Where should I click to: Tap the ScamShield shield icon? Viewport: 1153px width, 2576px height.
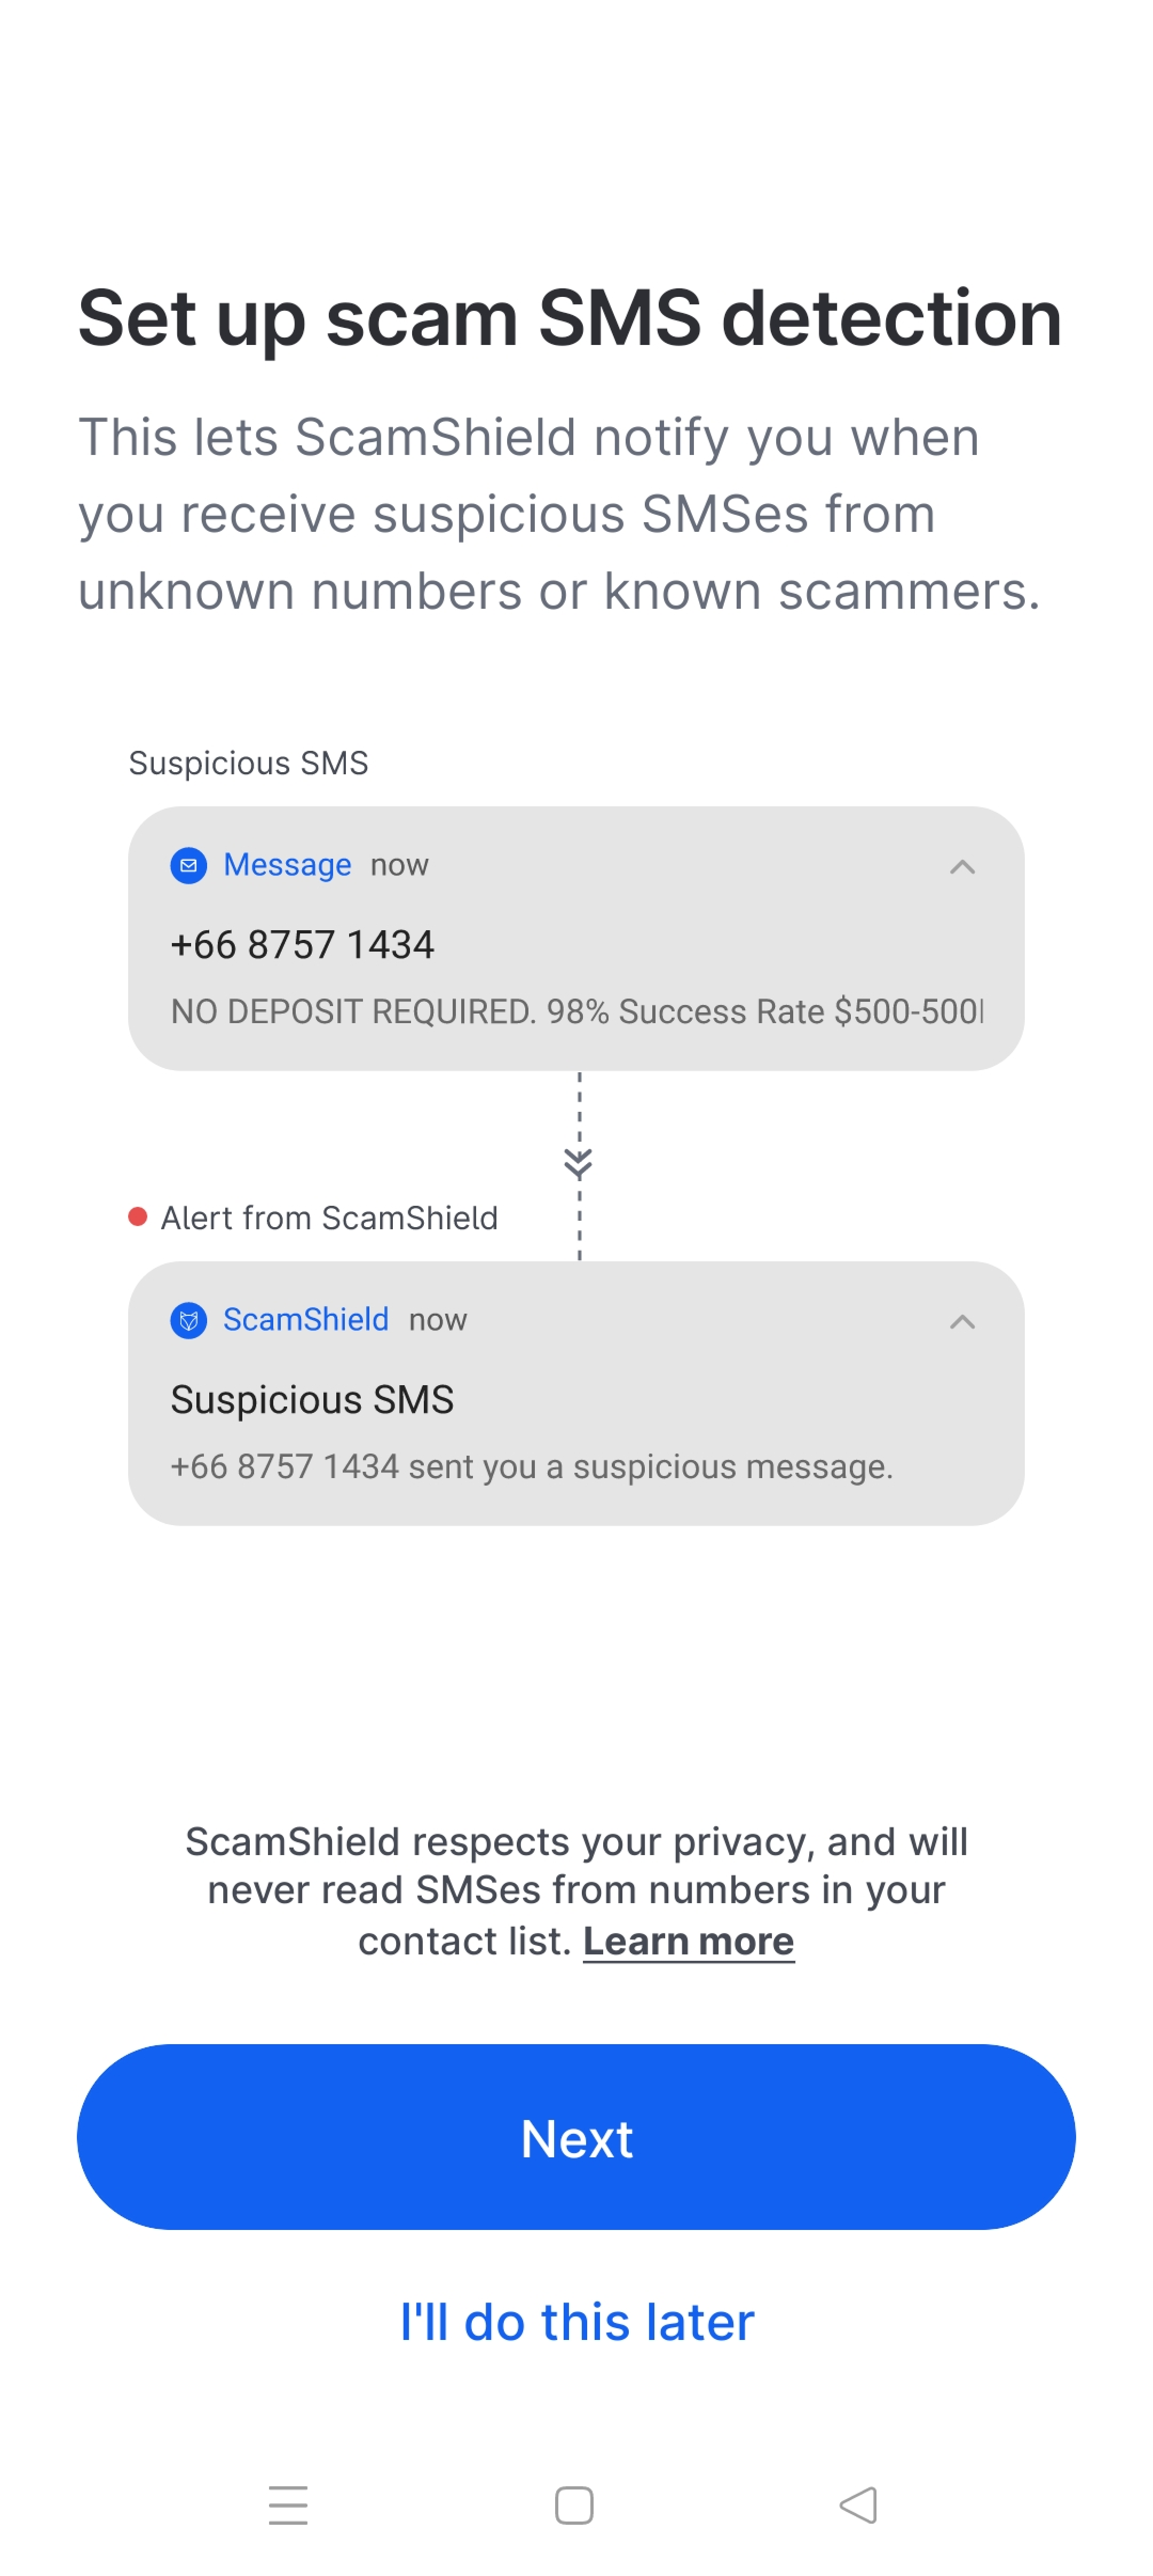click(x=188, y=1320)
